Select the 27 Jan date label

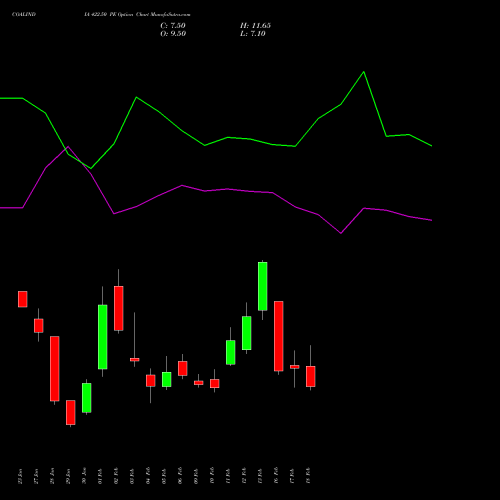[36, 476]
